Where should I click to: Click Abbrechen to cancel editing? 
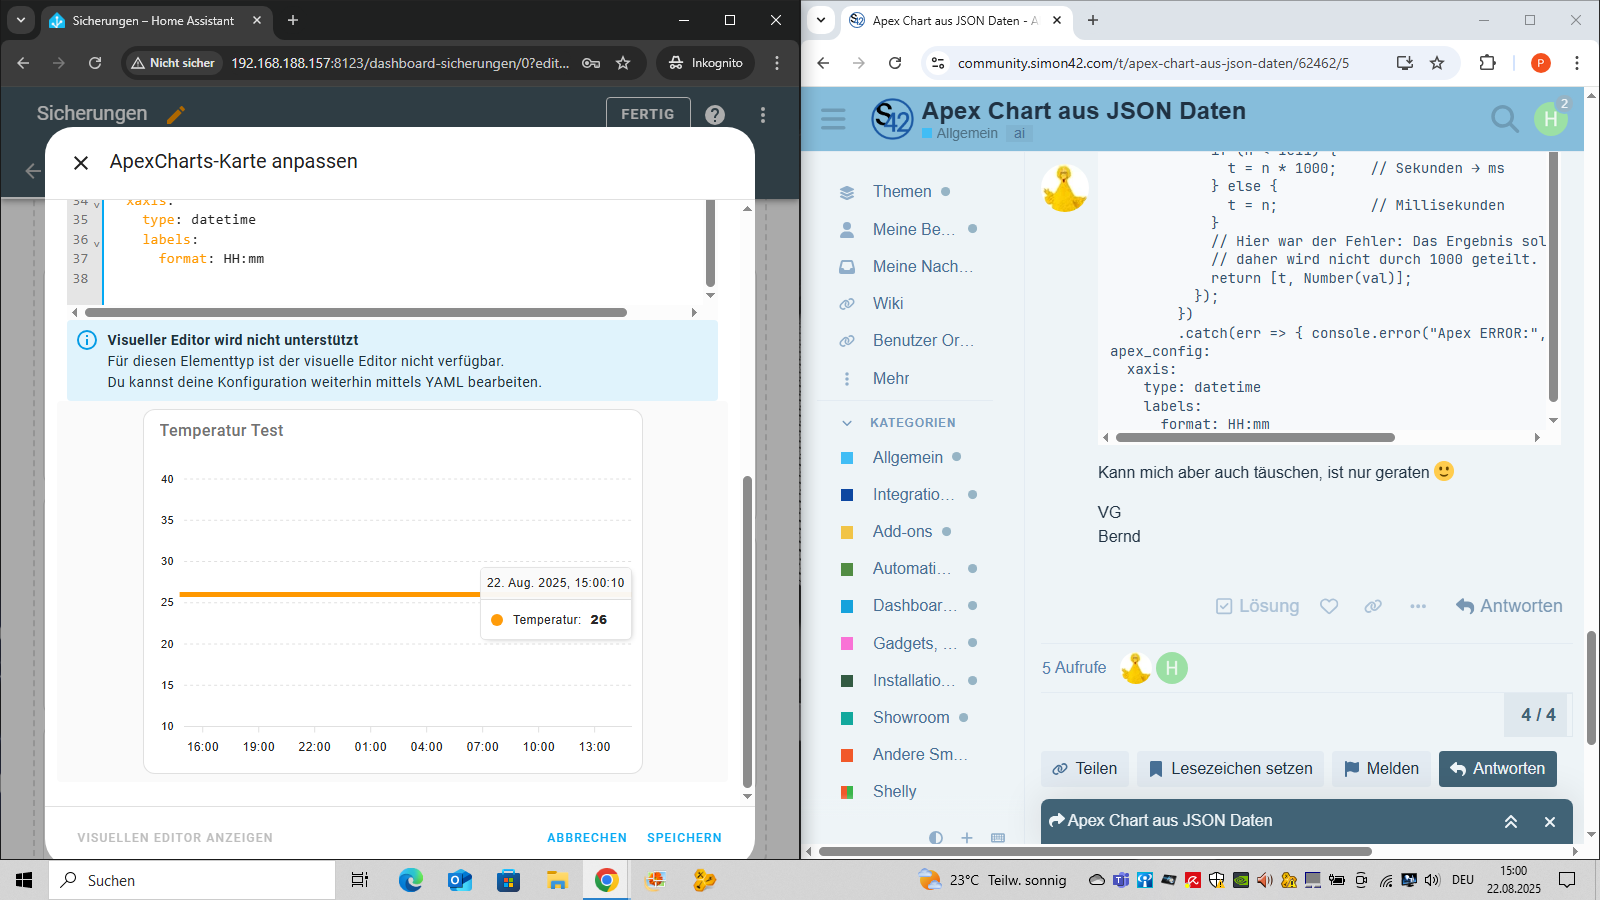[x=586, y=838]
